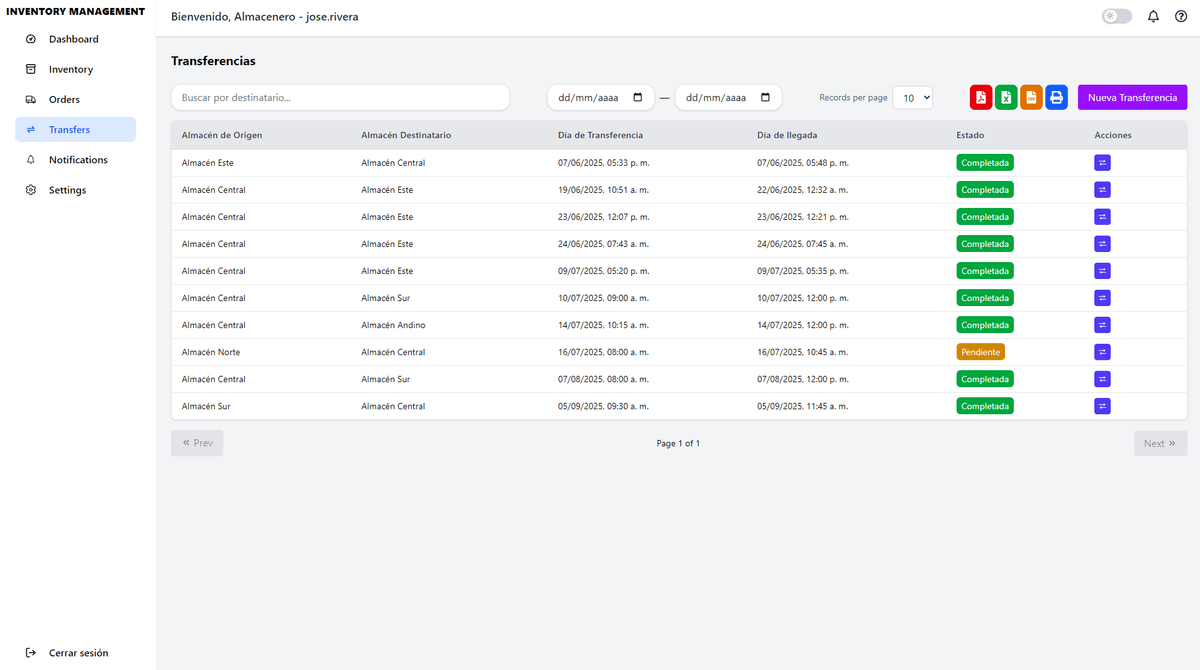The image size is (1200, 670).
Task: Click the Cerrar sesión logout link
Action: point(67,653)
